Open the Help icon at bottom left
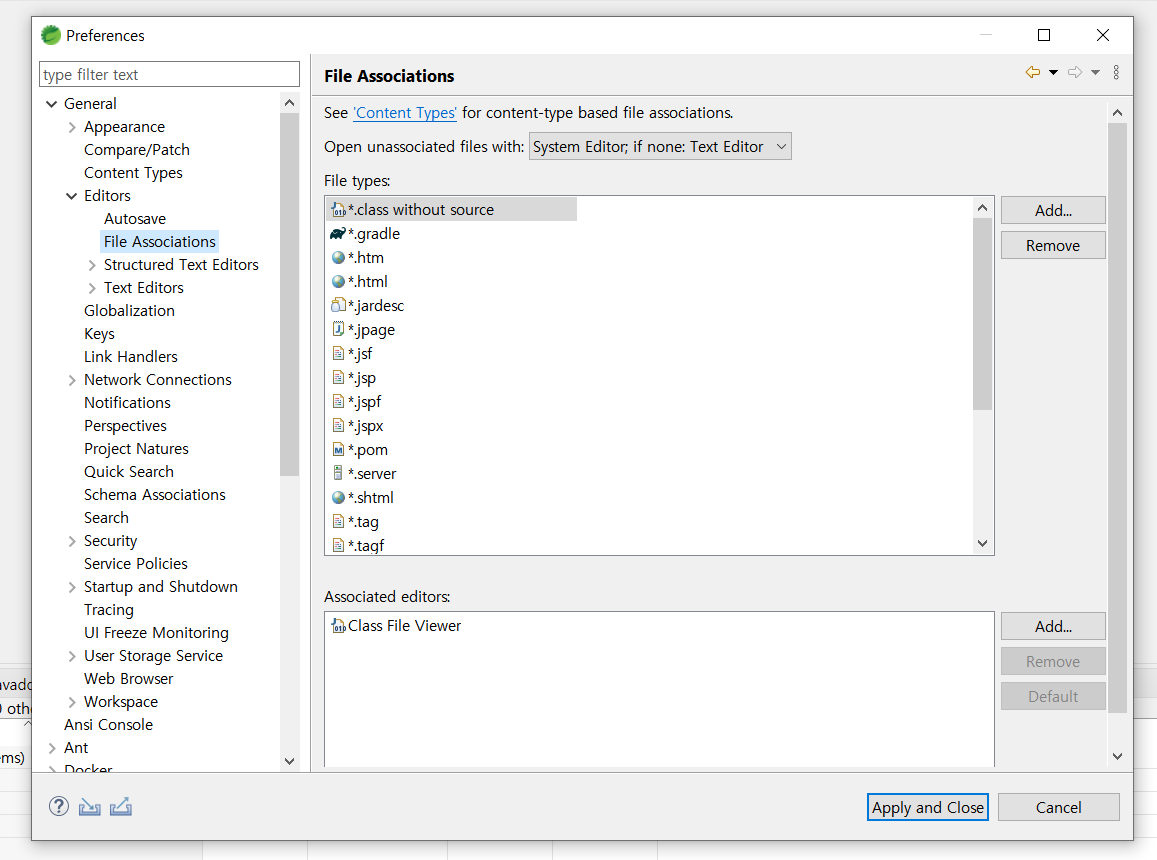Screen dimensions: 1157x860 59,806
